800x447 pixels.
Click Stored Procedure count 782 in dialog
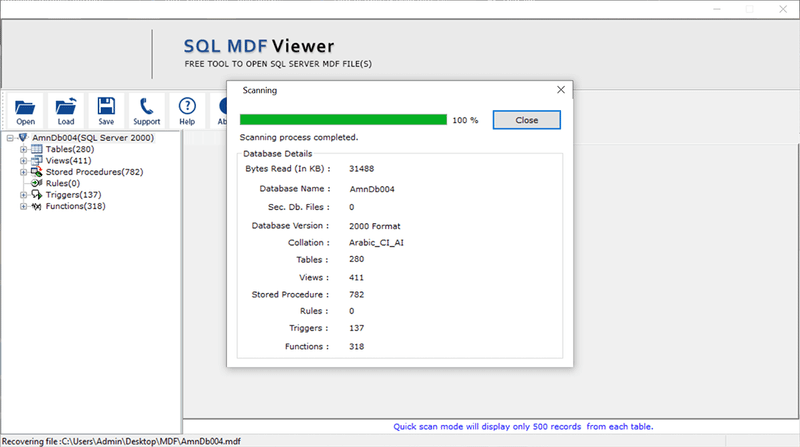pyautogui.click(x=357, y=294)
